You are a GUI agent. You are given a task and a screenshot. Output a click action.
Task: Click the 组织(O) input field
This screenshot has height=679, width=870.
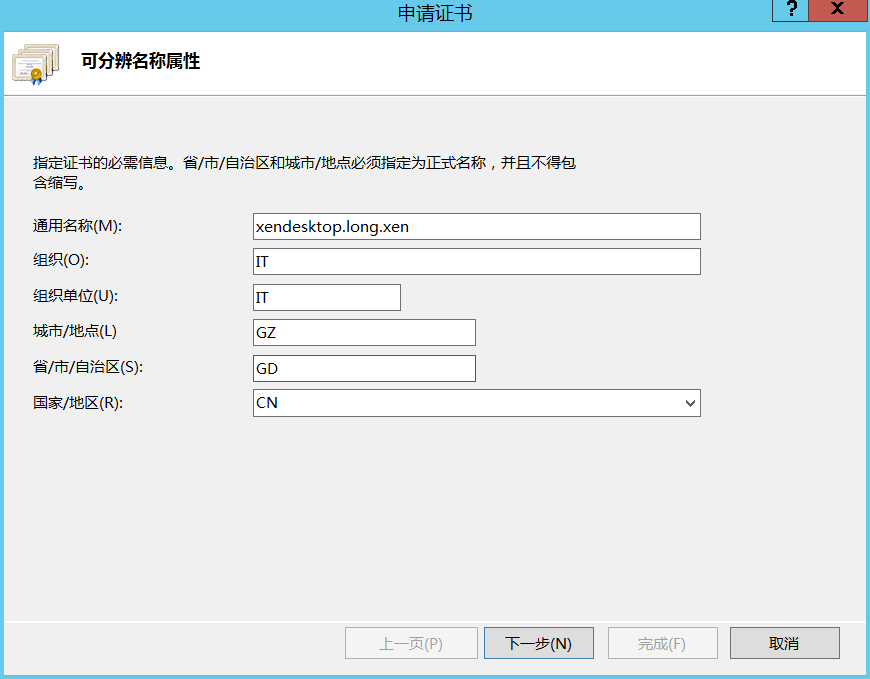click(x=477, y=261)
